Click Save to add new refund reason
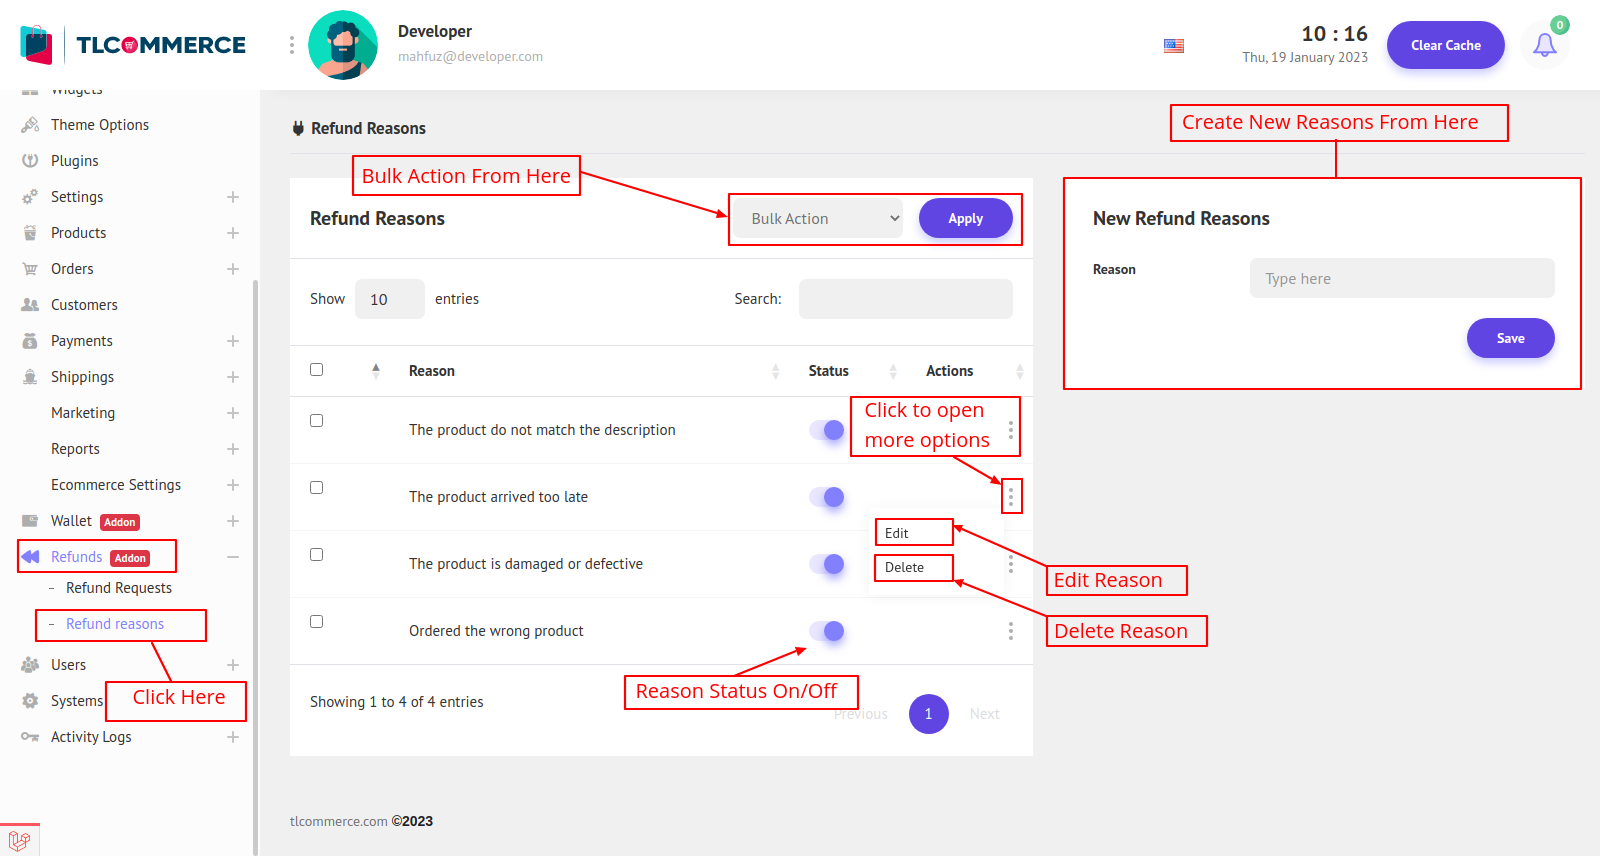 point(1510,338)
